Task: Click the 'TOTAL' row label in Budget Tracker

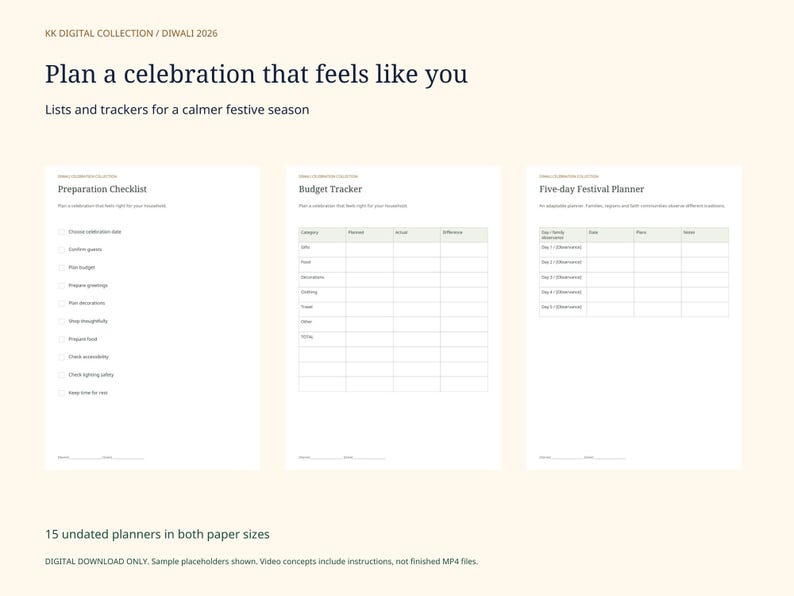Action: [307, 337]
